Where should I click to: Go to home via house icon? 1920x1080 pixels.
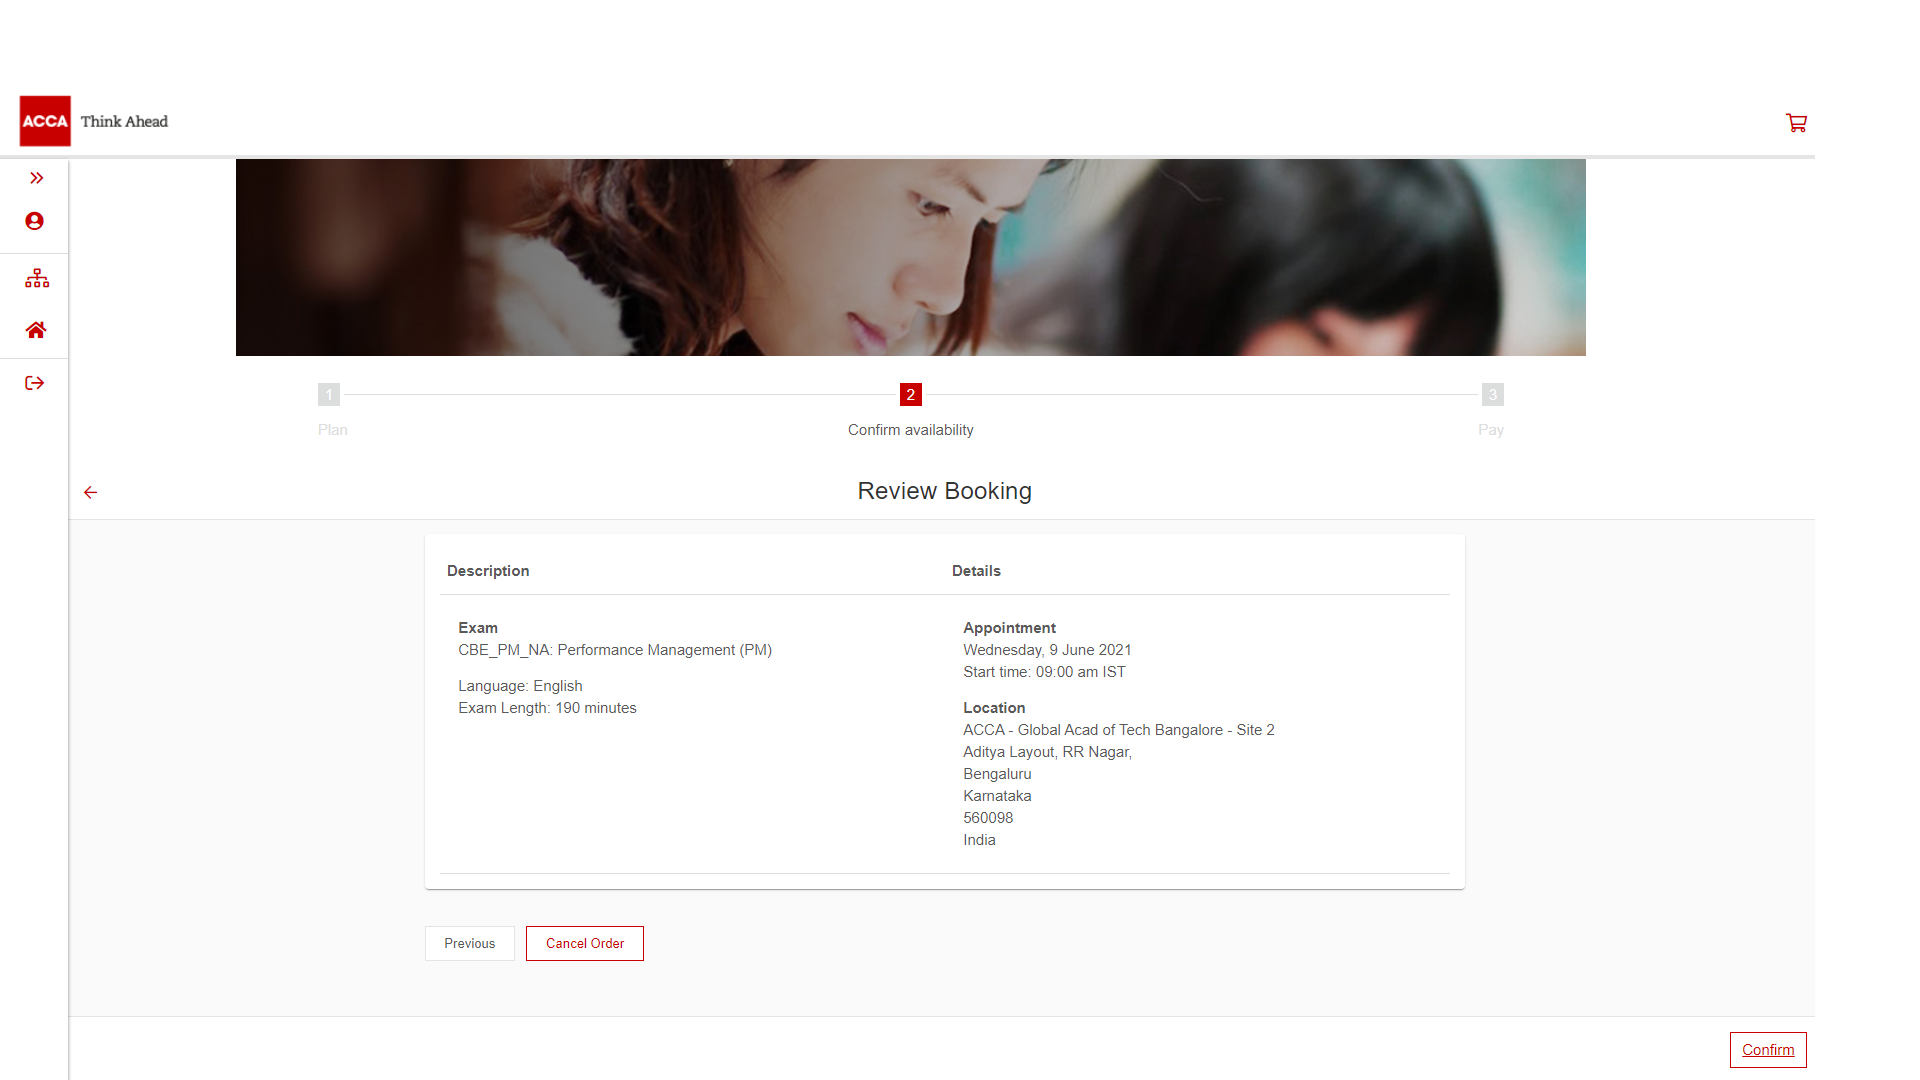[36, 330]
